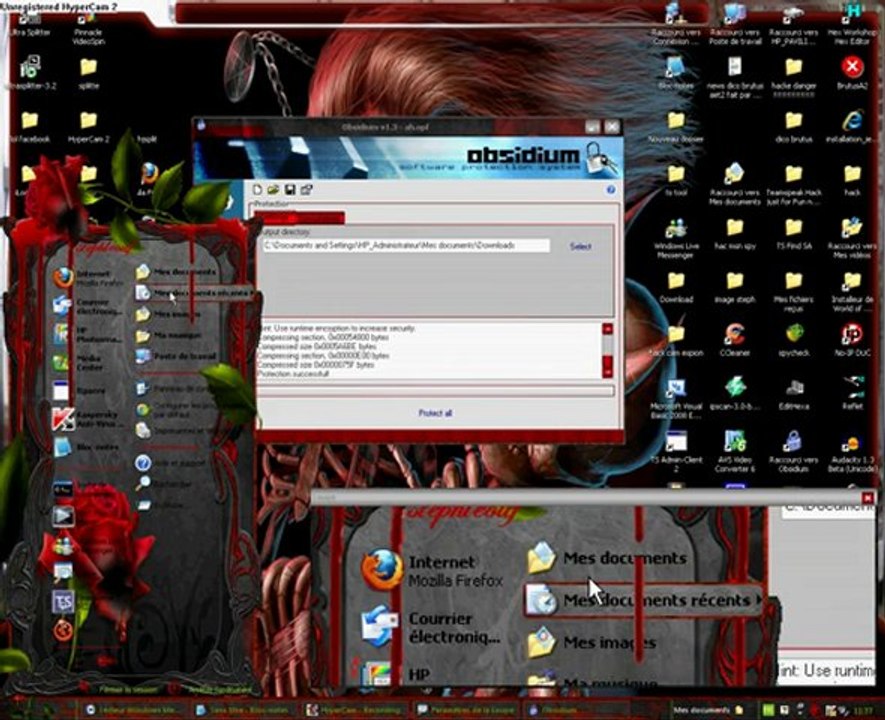
Task: Click Mes images in the magnifier window
Action: 591,643
